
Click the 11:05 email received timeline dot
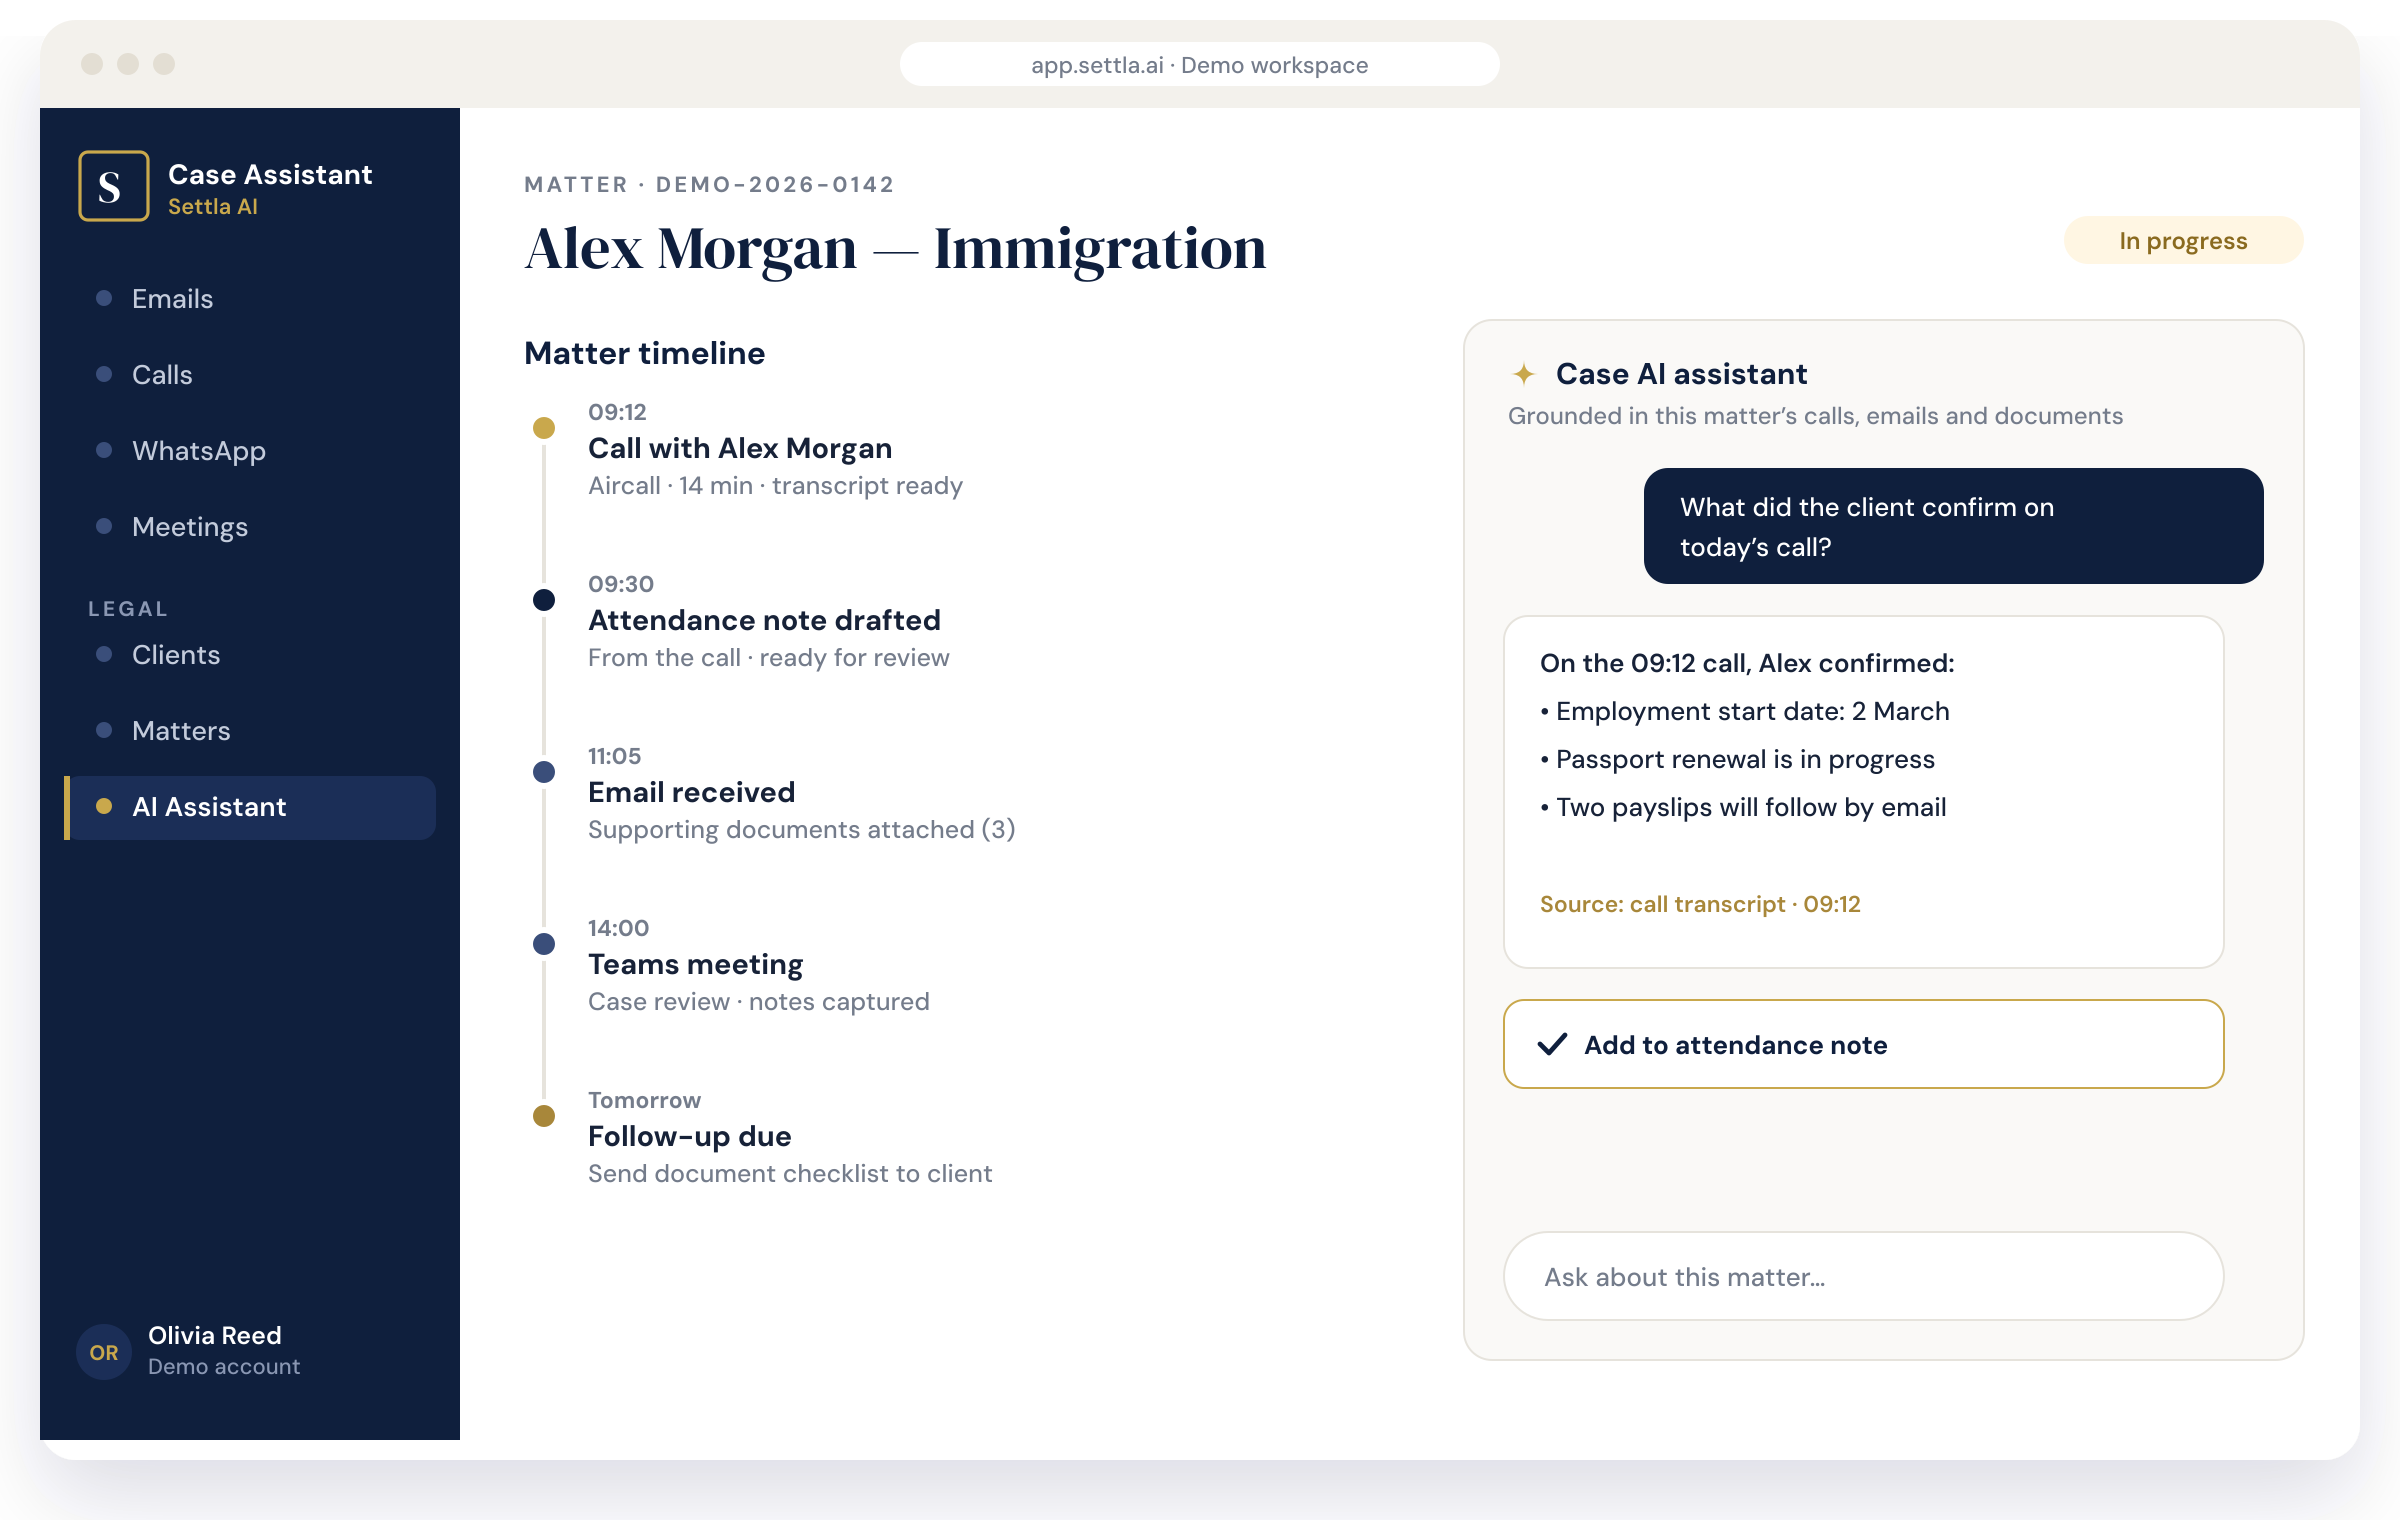click(x=544, y=772)
